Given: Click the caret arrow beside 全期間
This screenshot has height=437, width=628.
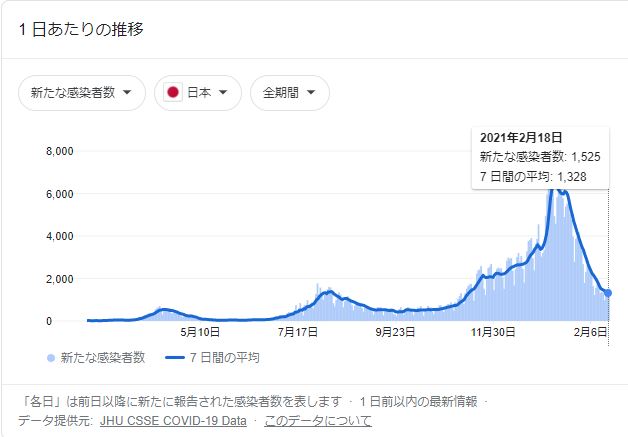Looking at the screenshot, I should 312,93.
